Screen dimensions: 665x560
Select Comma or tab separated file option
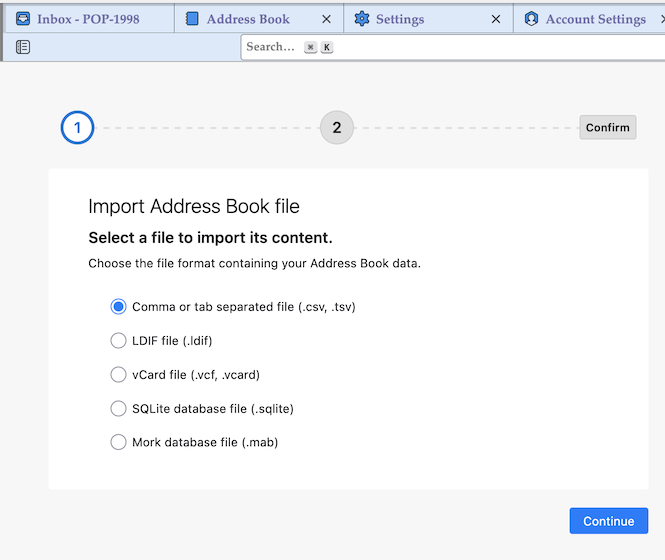click(119, 307)
